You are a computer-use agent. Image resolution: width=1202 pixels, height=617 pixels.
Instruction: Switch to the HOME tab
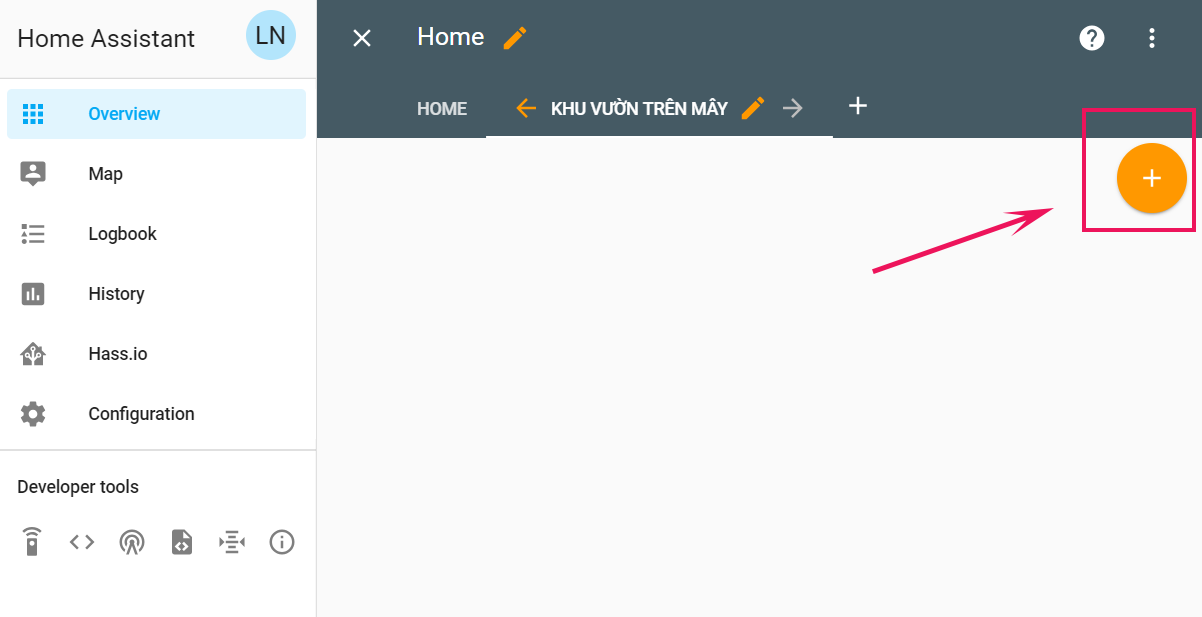(x=442, y=109)
